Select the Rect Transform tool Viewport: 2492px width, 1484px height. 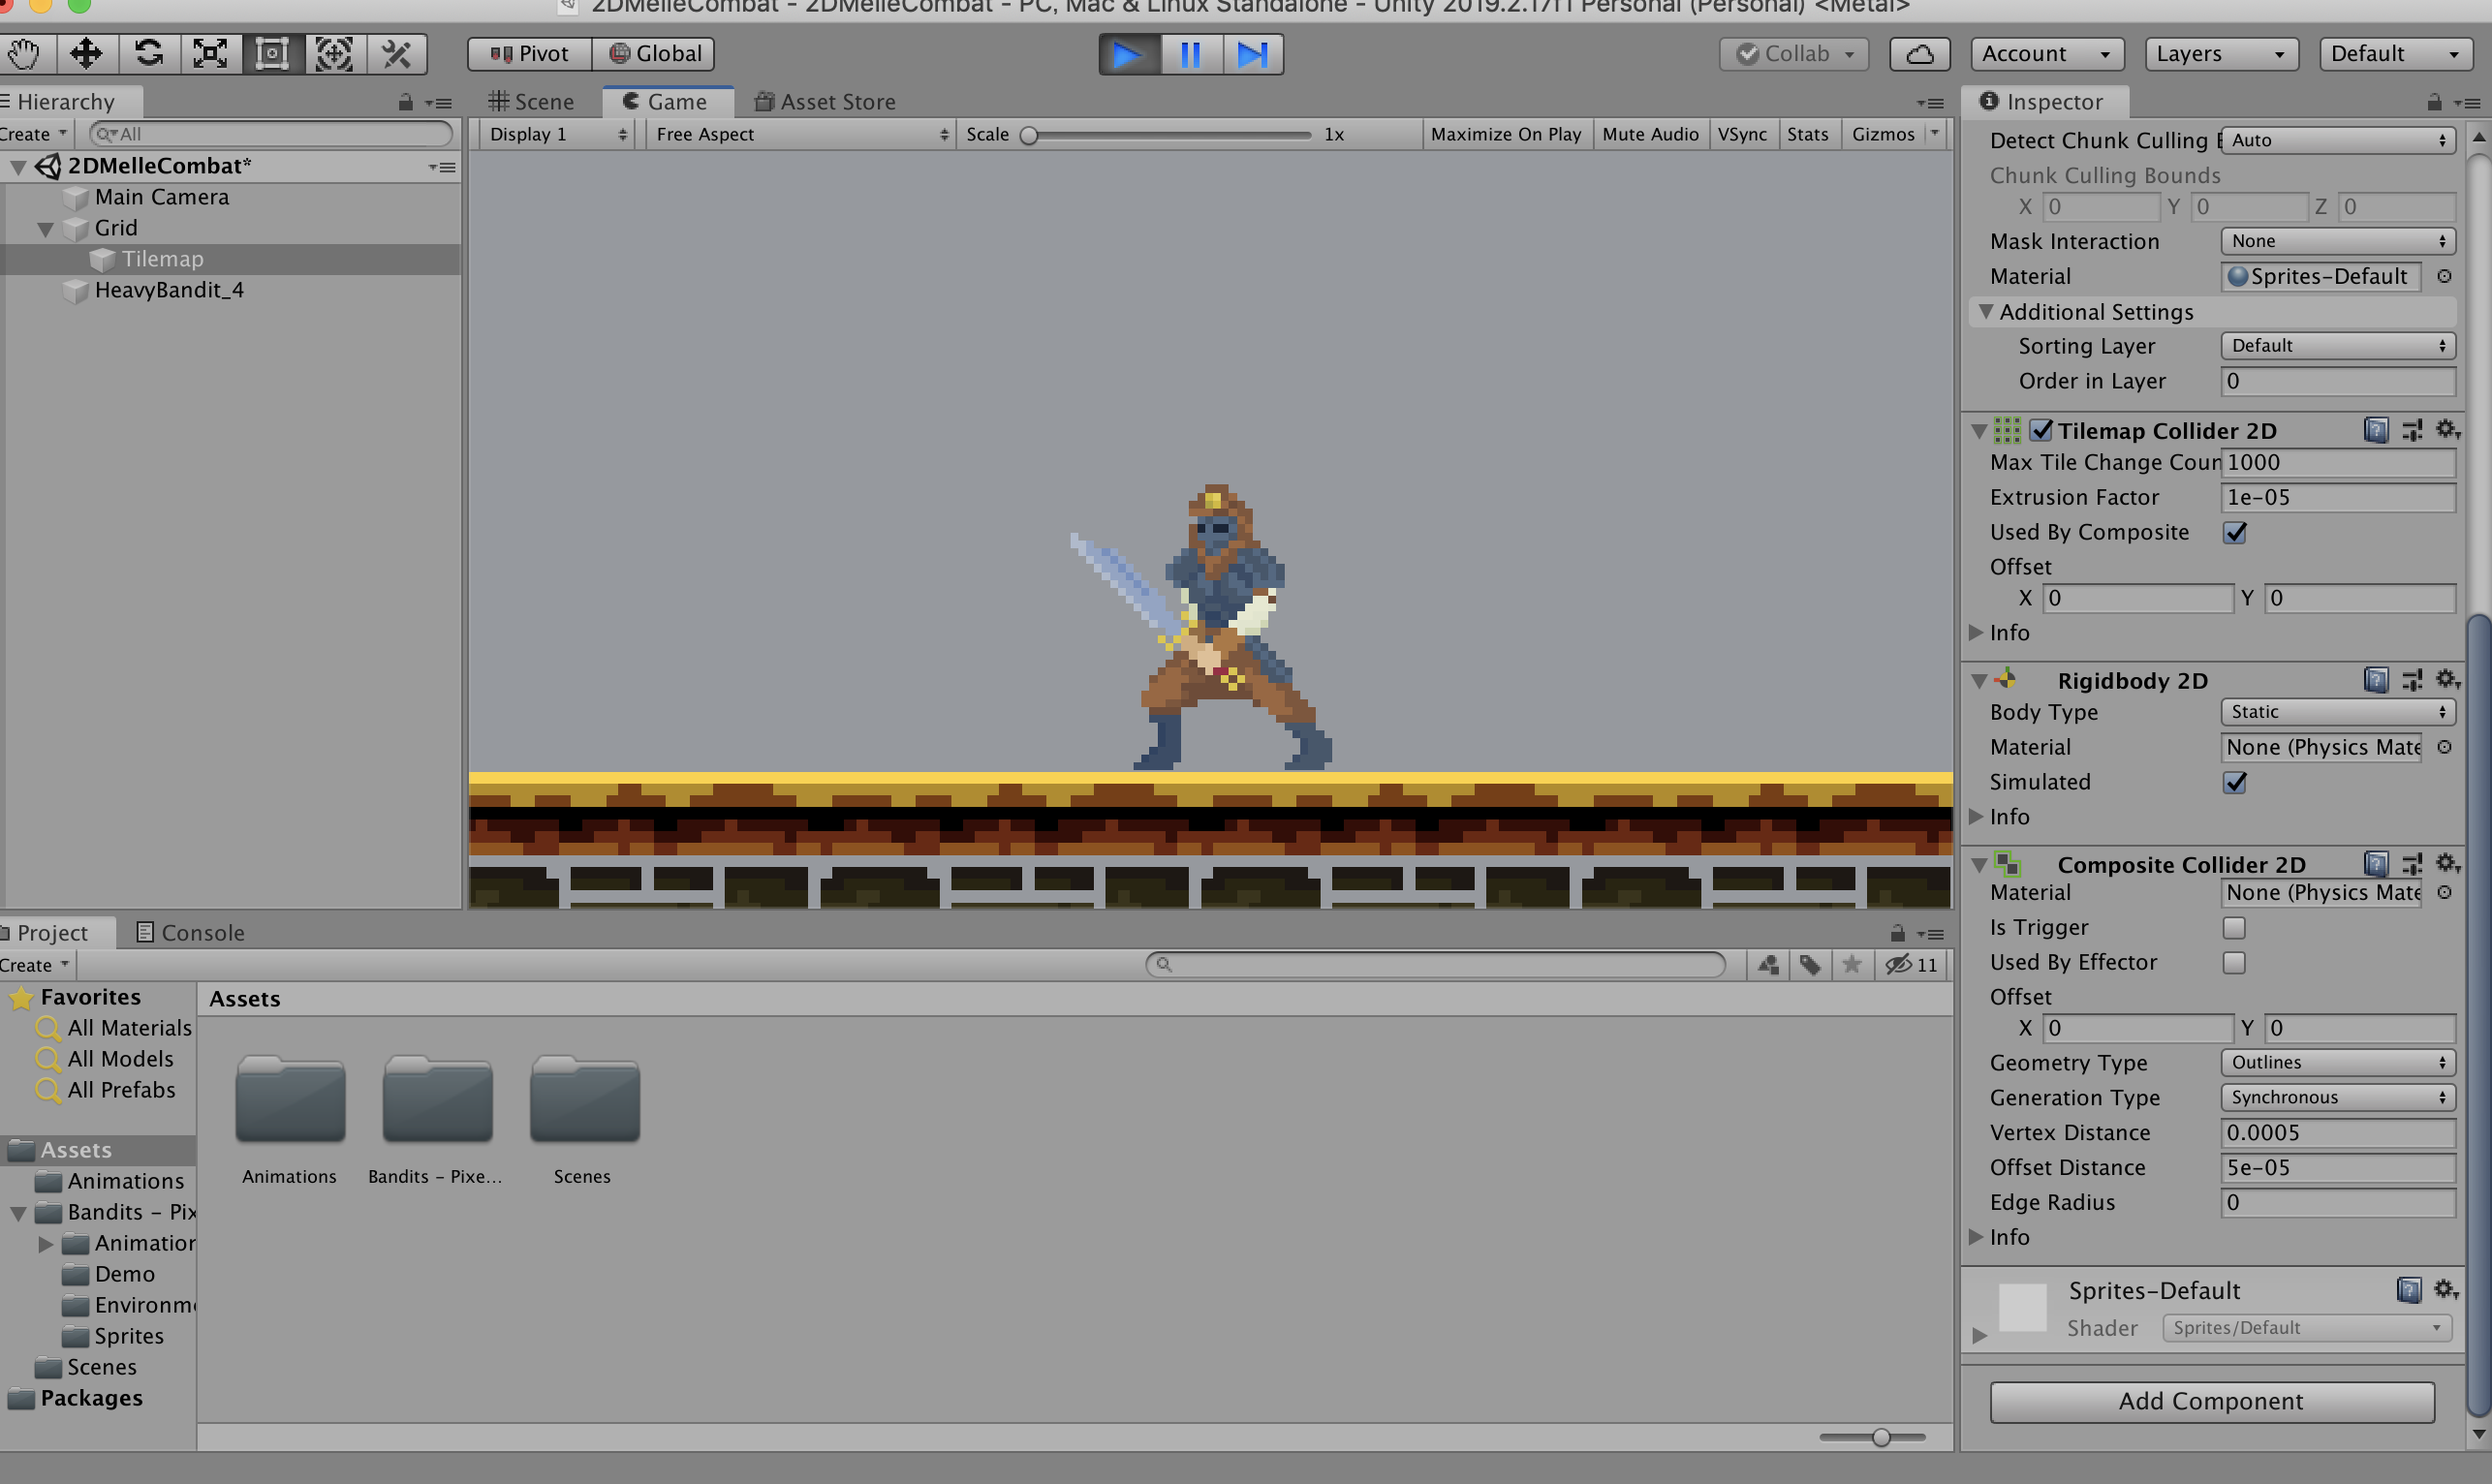[272, 54]
